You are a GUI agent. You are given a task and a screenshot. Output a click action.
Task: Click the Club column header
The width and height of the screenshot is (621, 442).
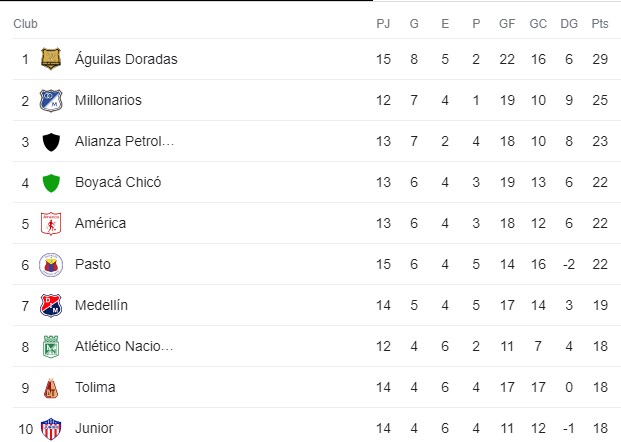pos(25,24)
